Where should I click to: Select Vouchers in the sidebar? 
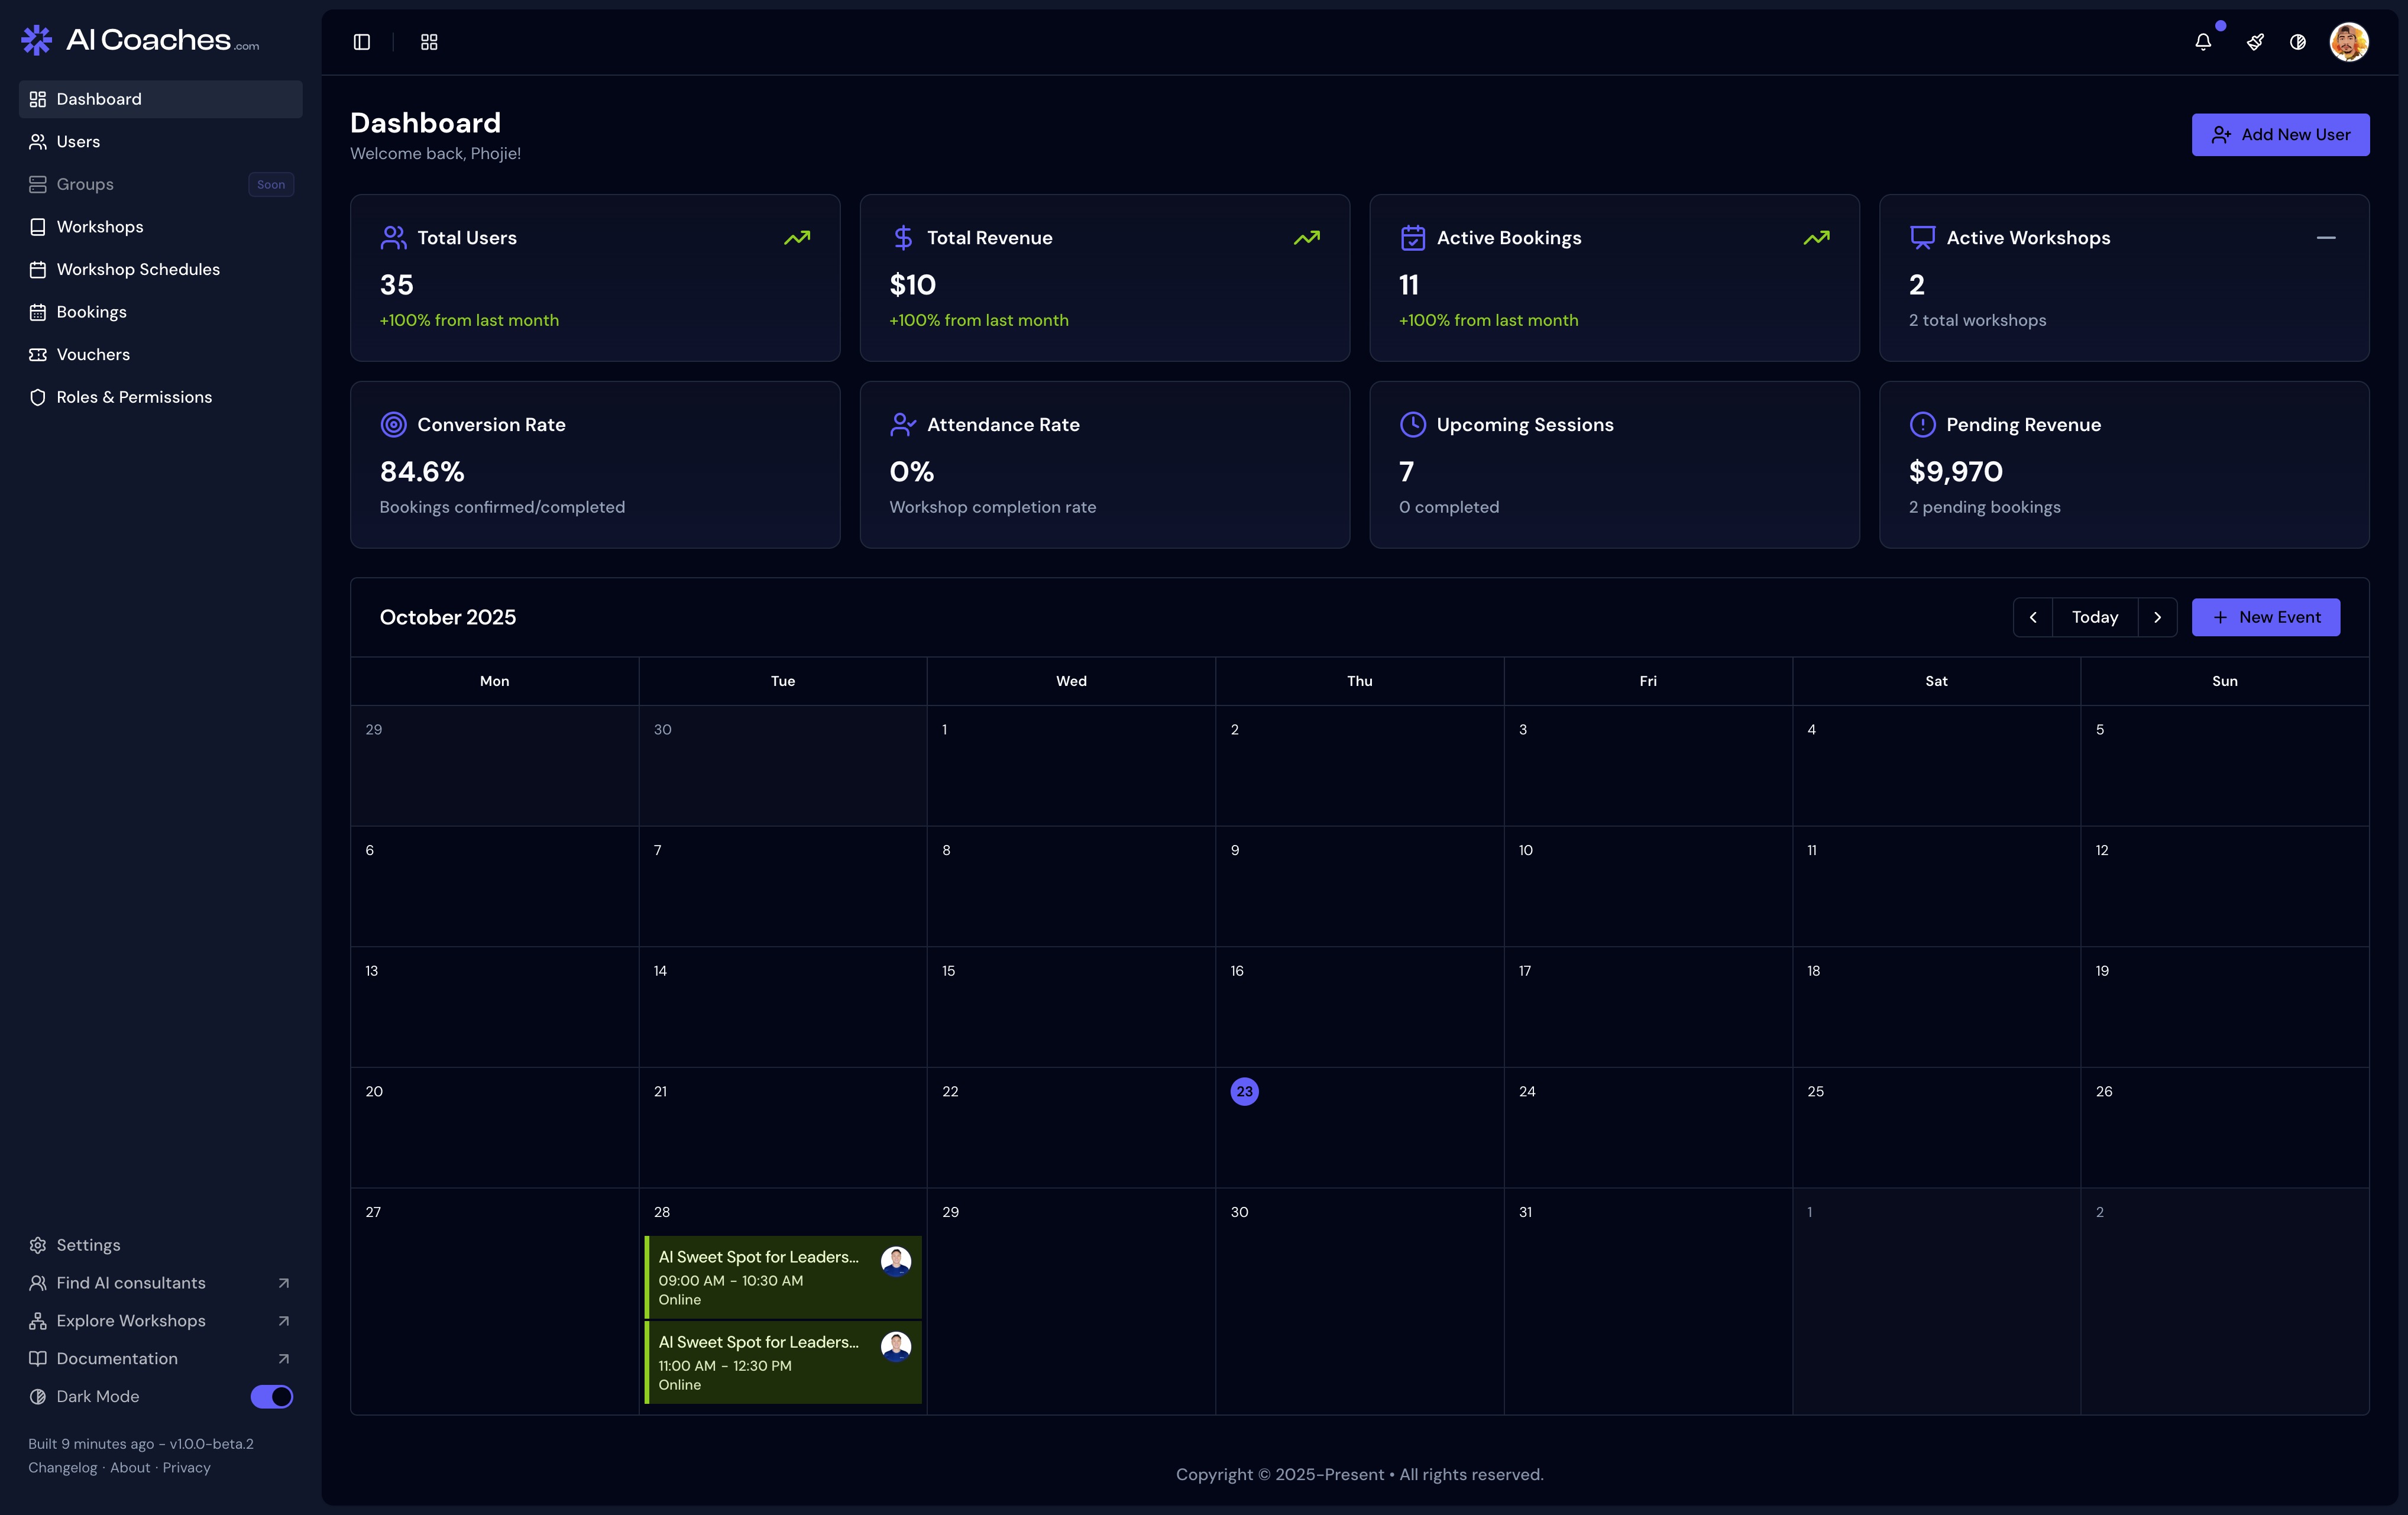(93, 354)
